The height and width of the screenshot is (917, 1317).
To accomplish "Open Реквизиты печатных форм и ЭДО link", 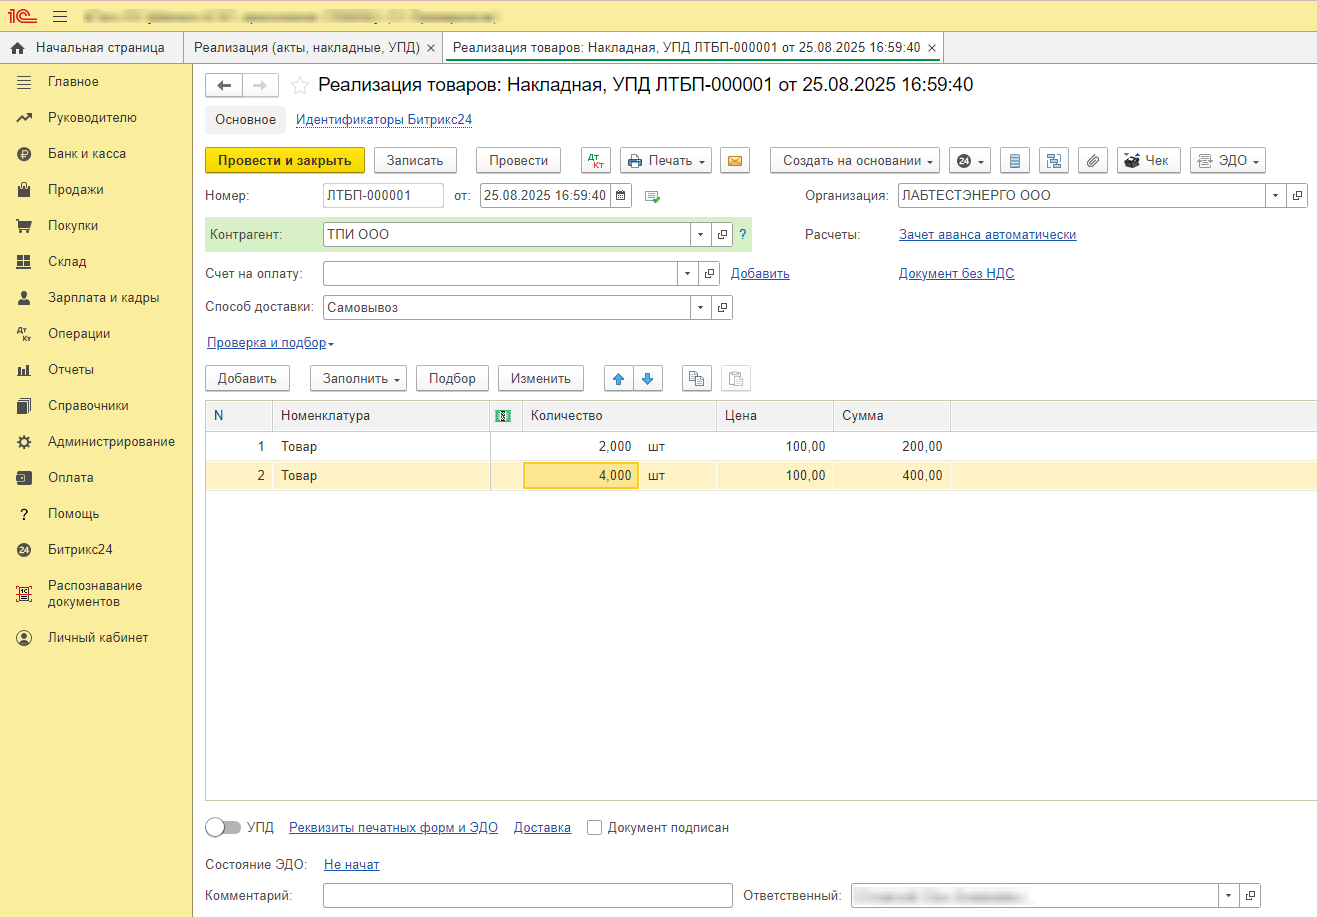I will coord(393,828).
